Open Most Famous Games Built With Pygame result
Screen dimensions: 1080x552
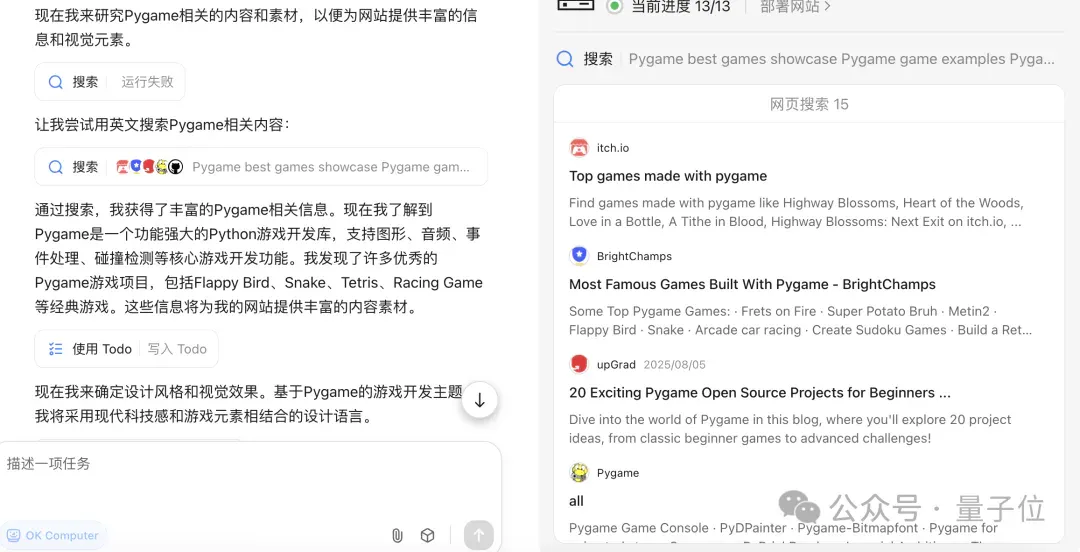click(752, 284)
